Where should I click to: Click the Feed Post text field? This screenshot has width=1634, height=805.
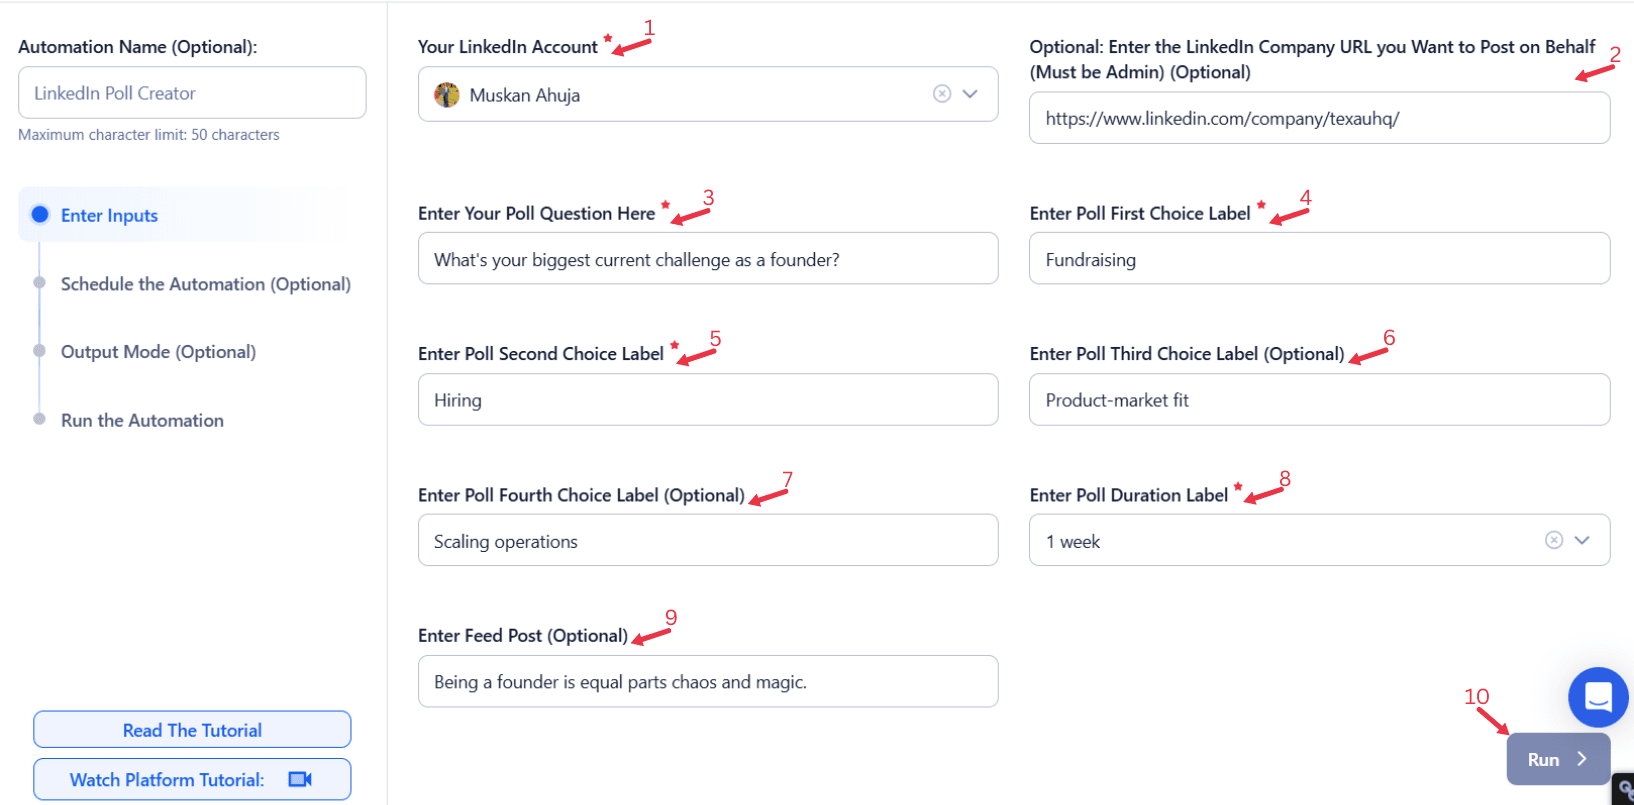pos(708,682)
